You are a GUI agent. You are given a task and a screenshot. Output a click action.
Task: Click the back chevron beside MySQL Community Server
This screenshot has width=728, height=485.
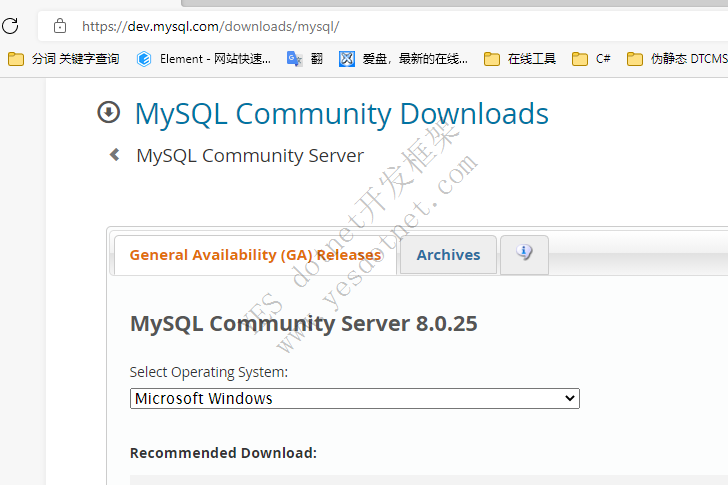(x=115, y=155)
